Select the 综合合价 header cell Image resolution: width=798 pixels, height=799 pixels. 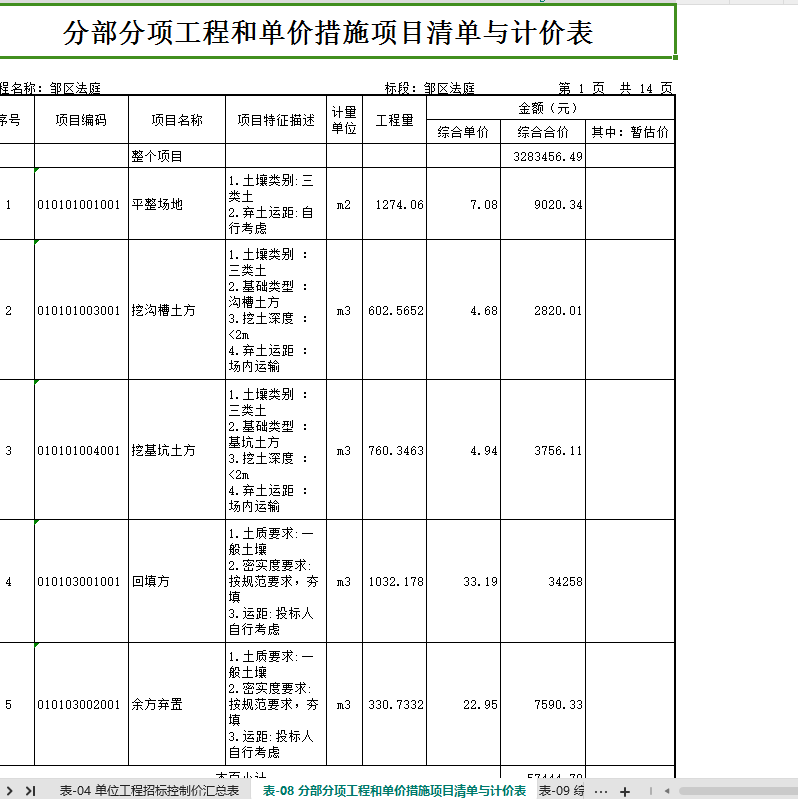pos(543,132)
